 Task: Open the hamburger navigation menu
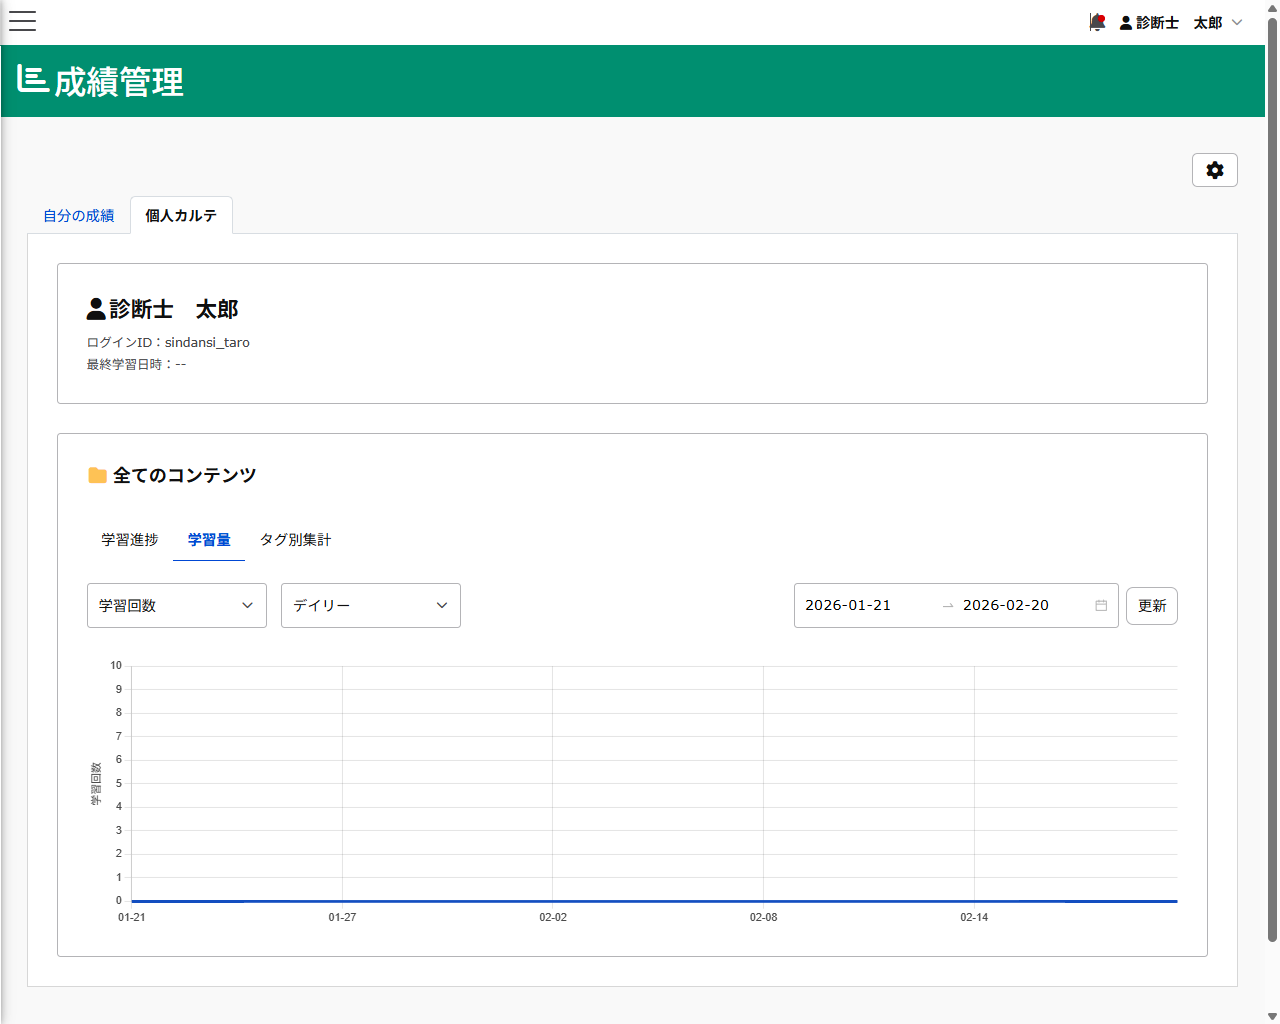(x=22, y=21)
